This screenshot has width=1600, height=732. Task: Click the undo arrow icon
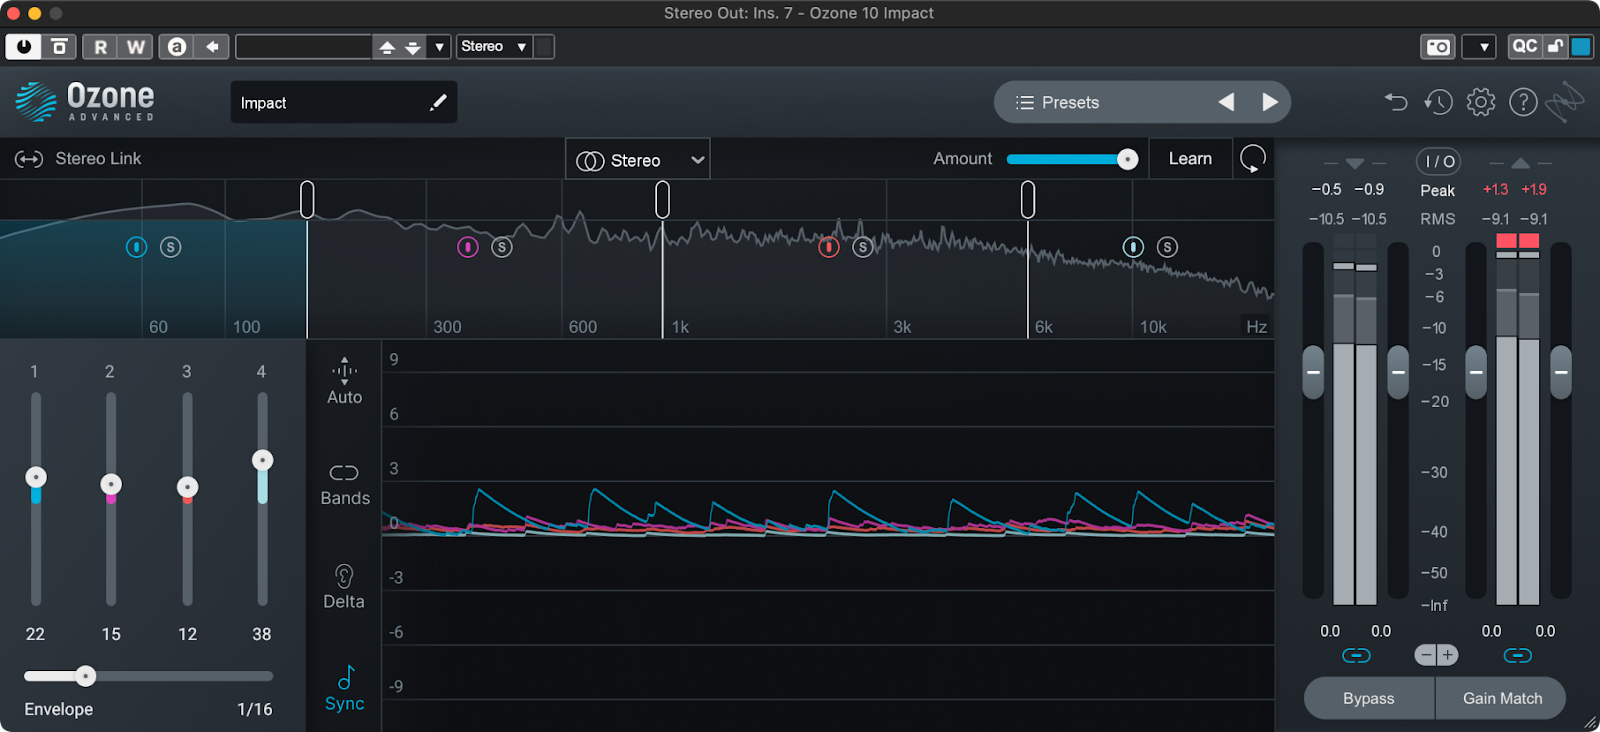point(1396,102)
